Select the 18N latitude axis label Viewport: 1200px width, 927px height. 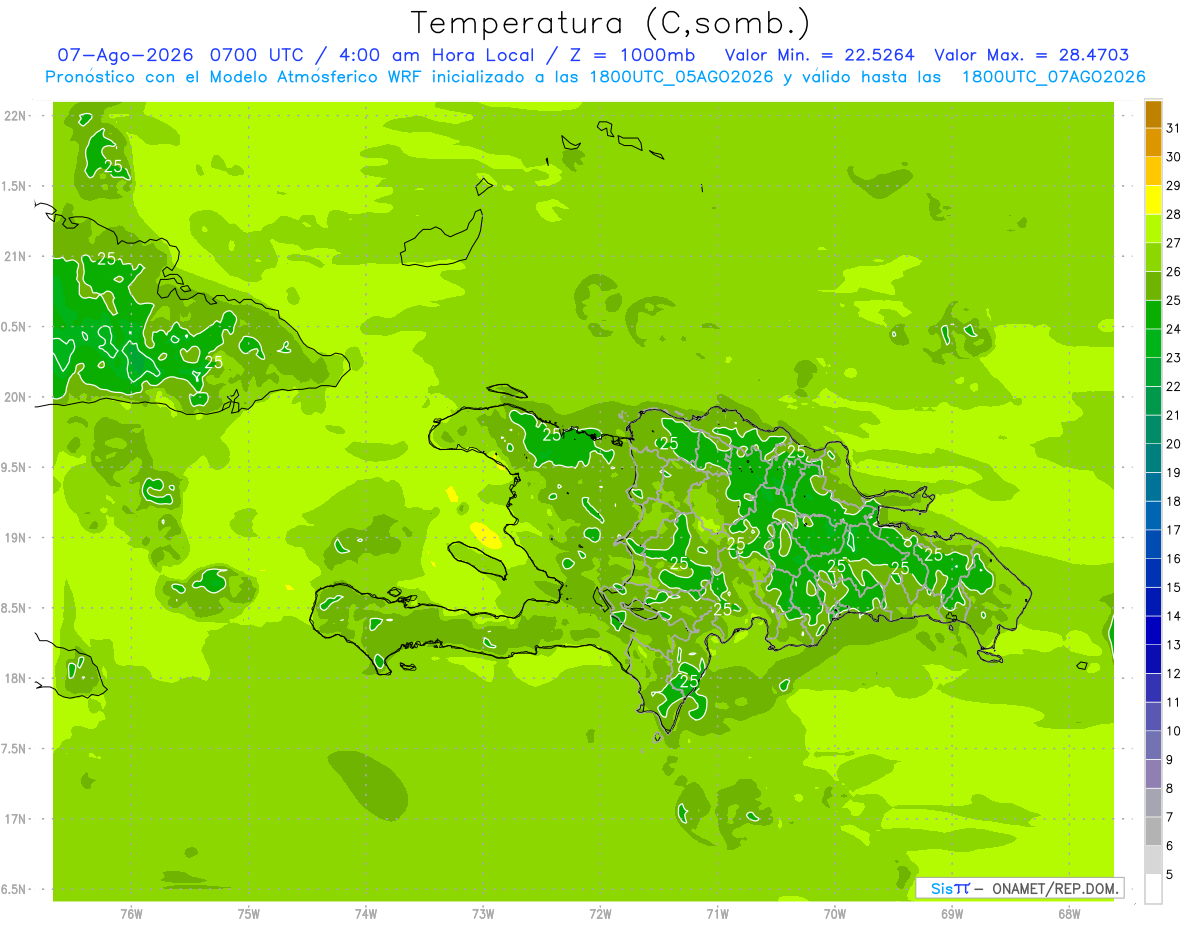pos(16,678)
